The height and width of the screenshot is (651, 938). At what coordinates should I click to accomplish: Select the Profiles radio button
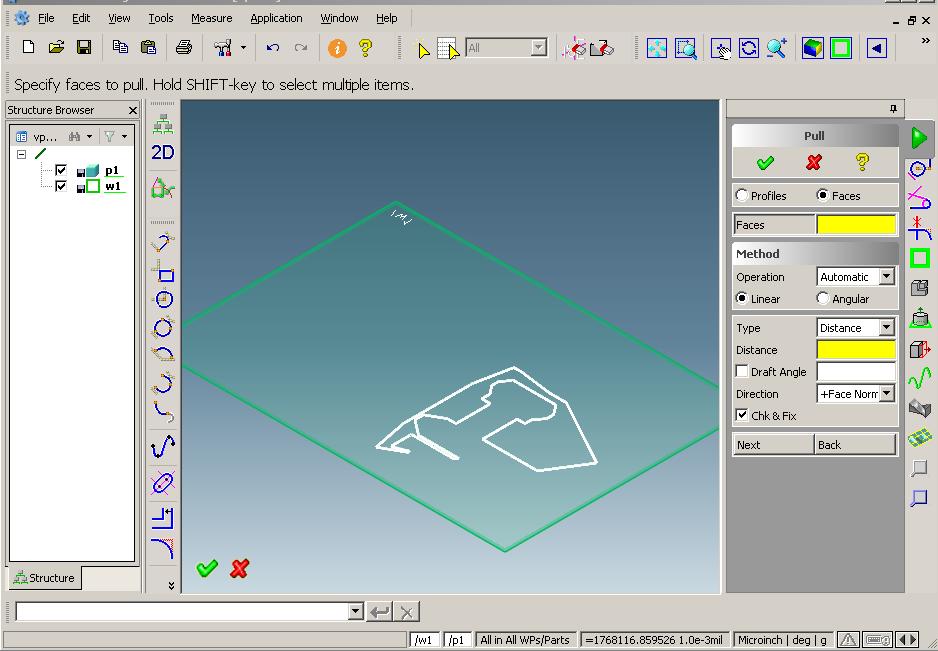coord(742,195)
